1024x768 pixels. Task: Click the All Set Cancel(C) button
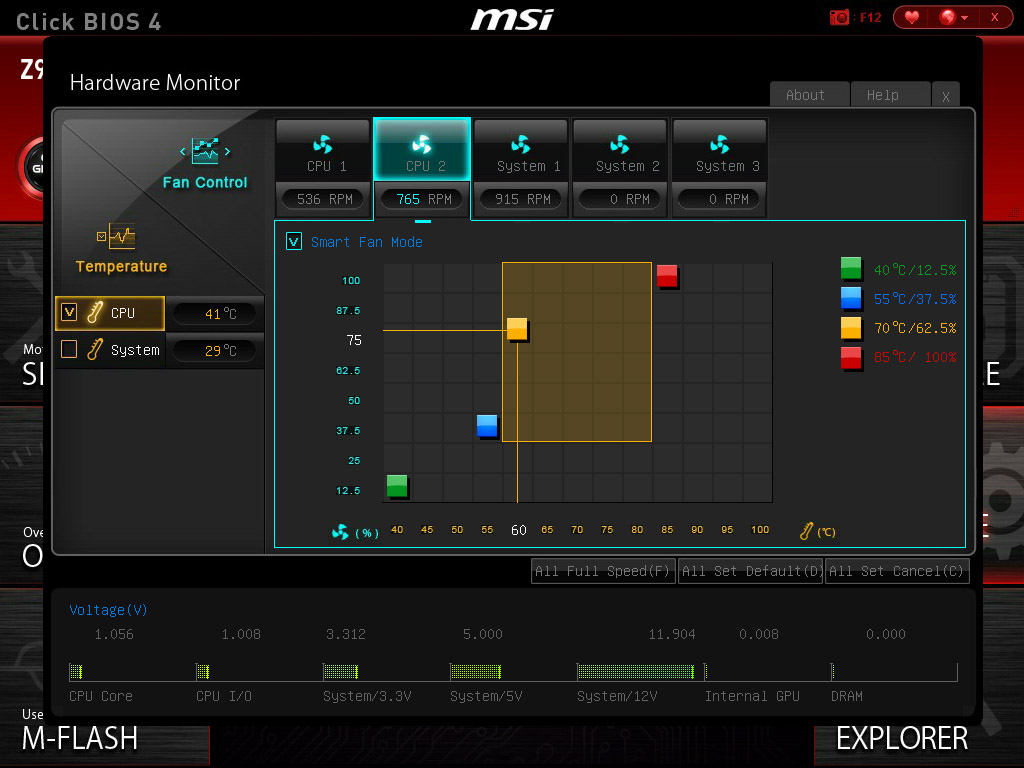(x=897, y=571)
